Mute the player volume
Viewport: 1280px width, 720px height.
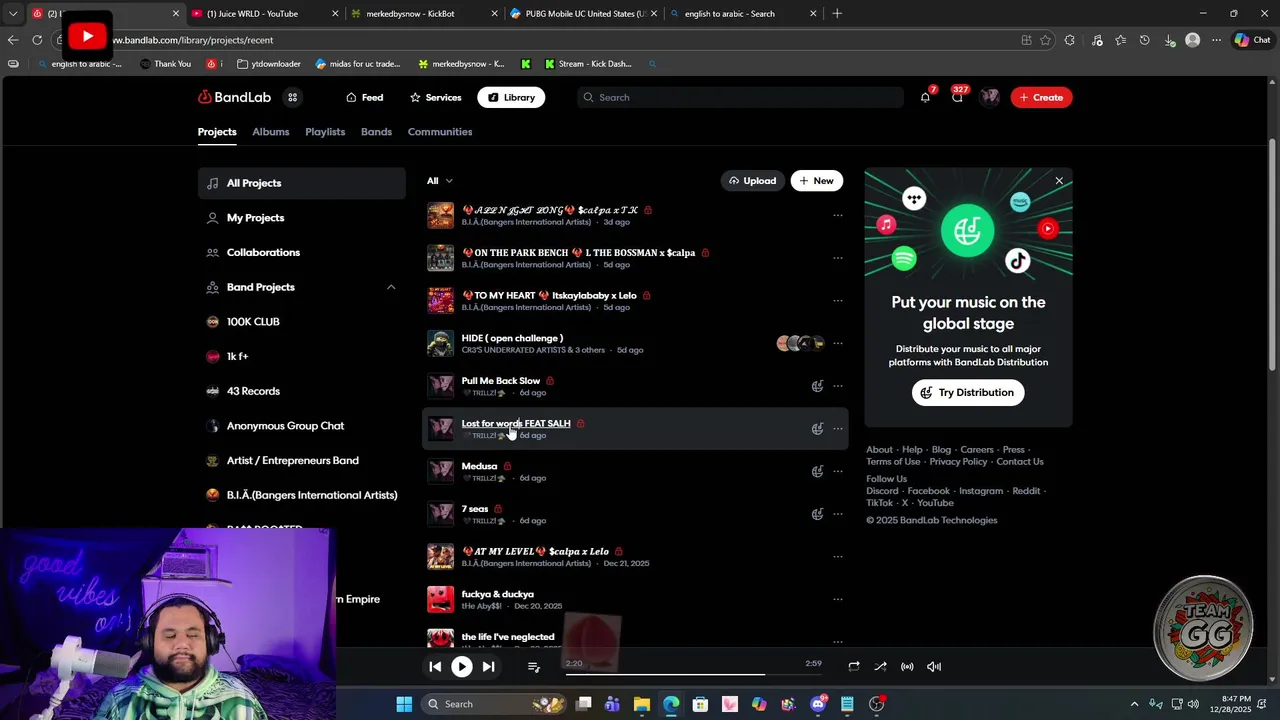934,666
